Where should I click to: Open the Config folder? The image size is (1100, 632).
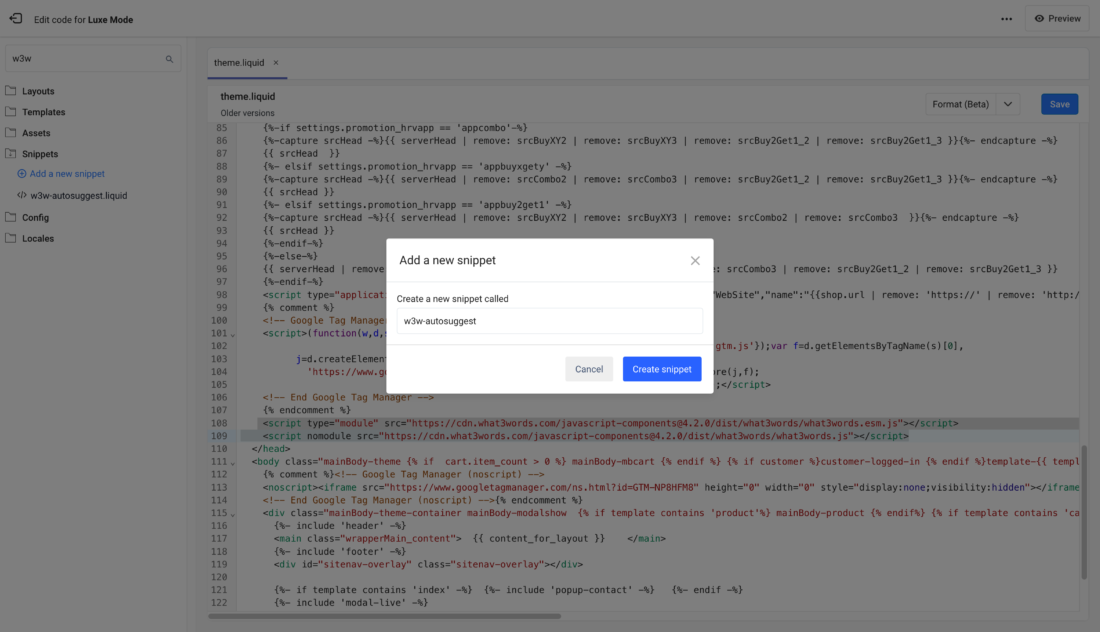pos(35,217)
